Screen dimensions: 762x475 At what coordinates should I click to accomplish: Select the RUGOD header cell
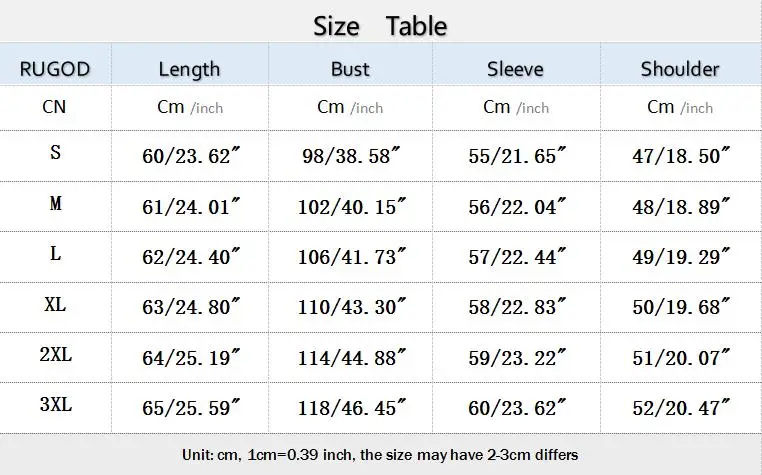(55, 69)
